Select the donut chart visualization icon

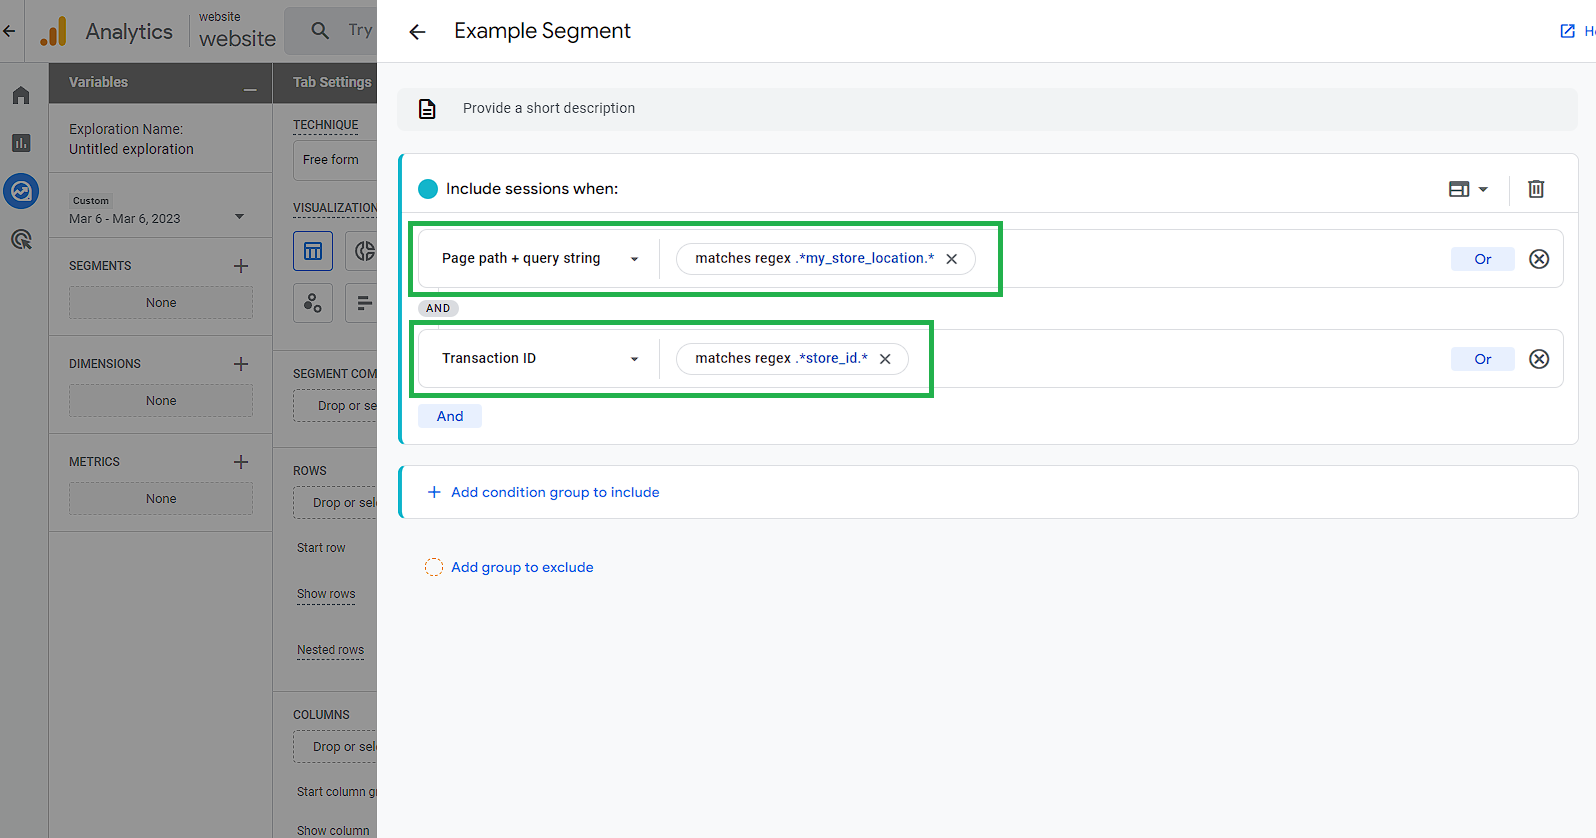pos(362,251)
